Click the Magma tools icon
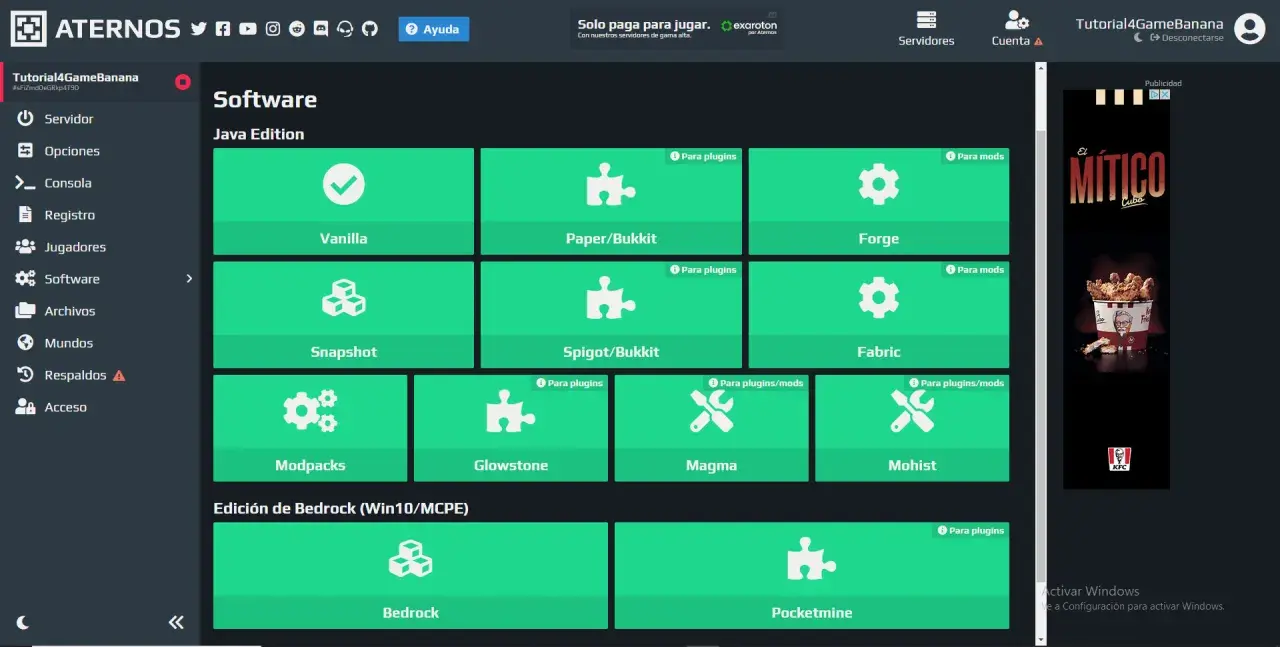This screenshot has height=647, width=1280. pos(712,411)
